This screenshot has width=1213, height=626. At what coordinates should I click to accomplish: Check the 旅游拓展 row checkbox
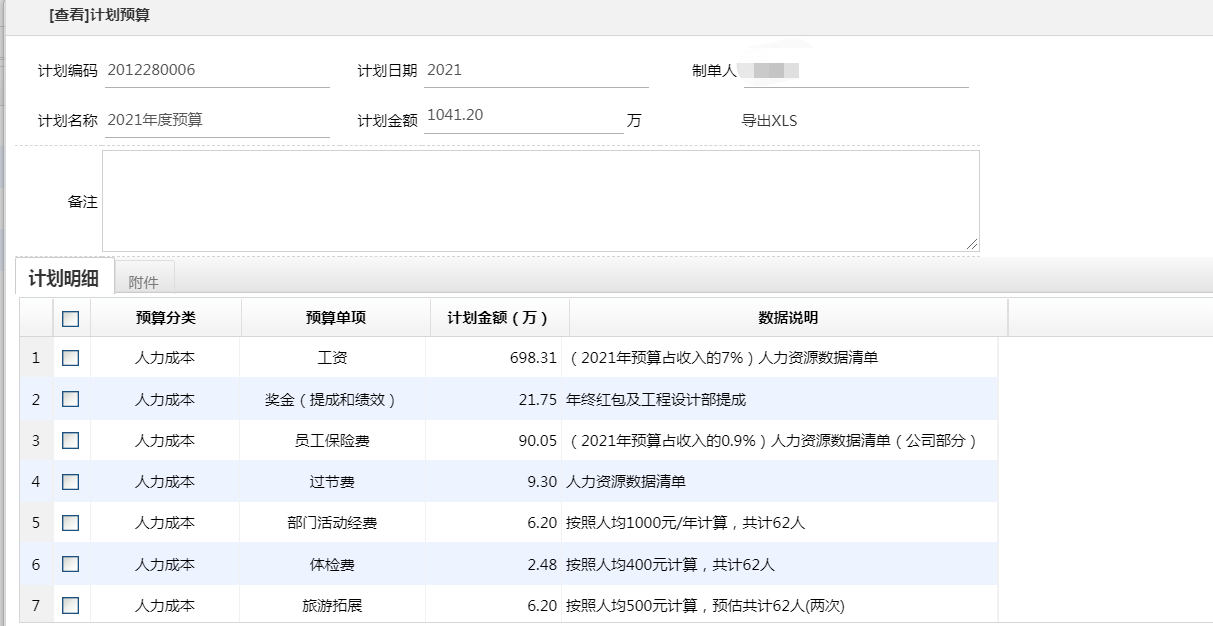coord(68,605)
